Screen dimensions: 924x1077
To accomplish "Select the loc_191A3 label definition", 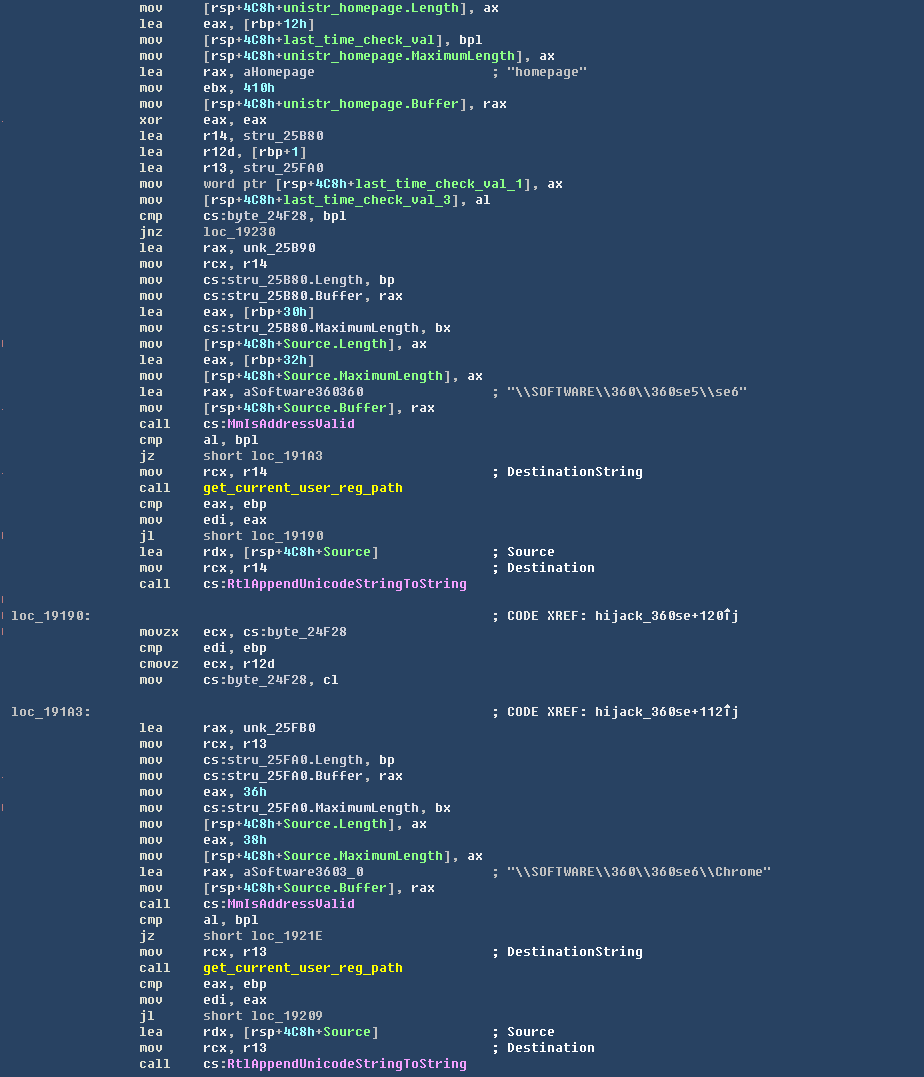I will 50,712.
